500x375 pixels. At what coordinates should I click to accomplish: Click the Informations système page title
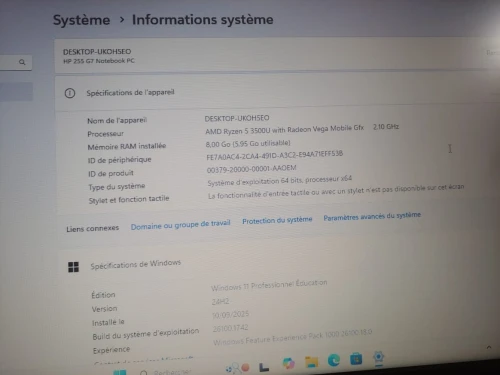(x=203, y=19)
